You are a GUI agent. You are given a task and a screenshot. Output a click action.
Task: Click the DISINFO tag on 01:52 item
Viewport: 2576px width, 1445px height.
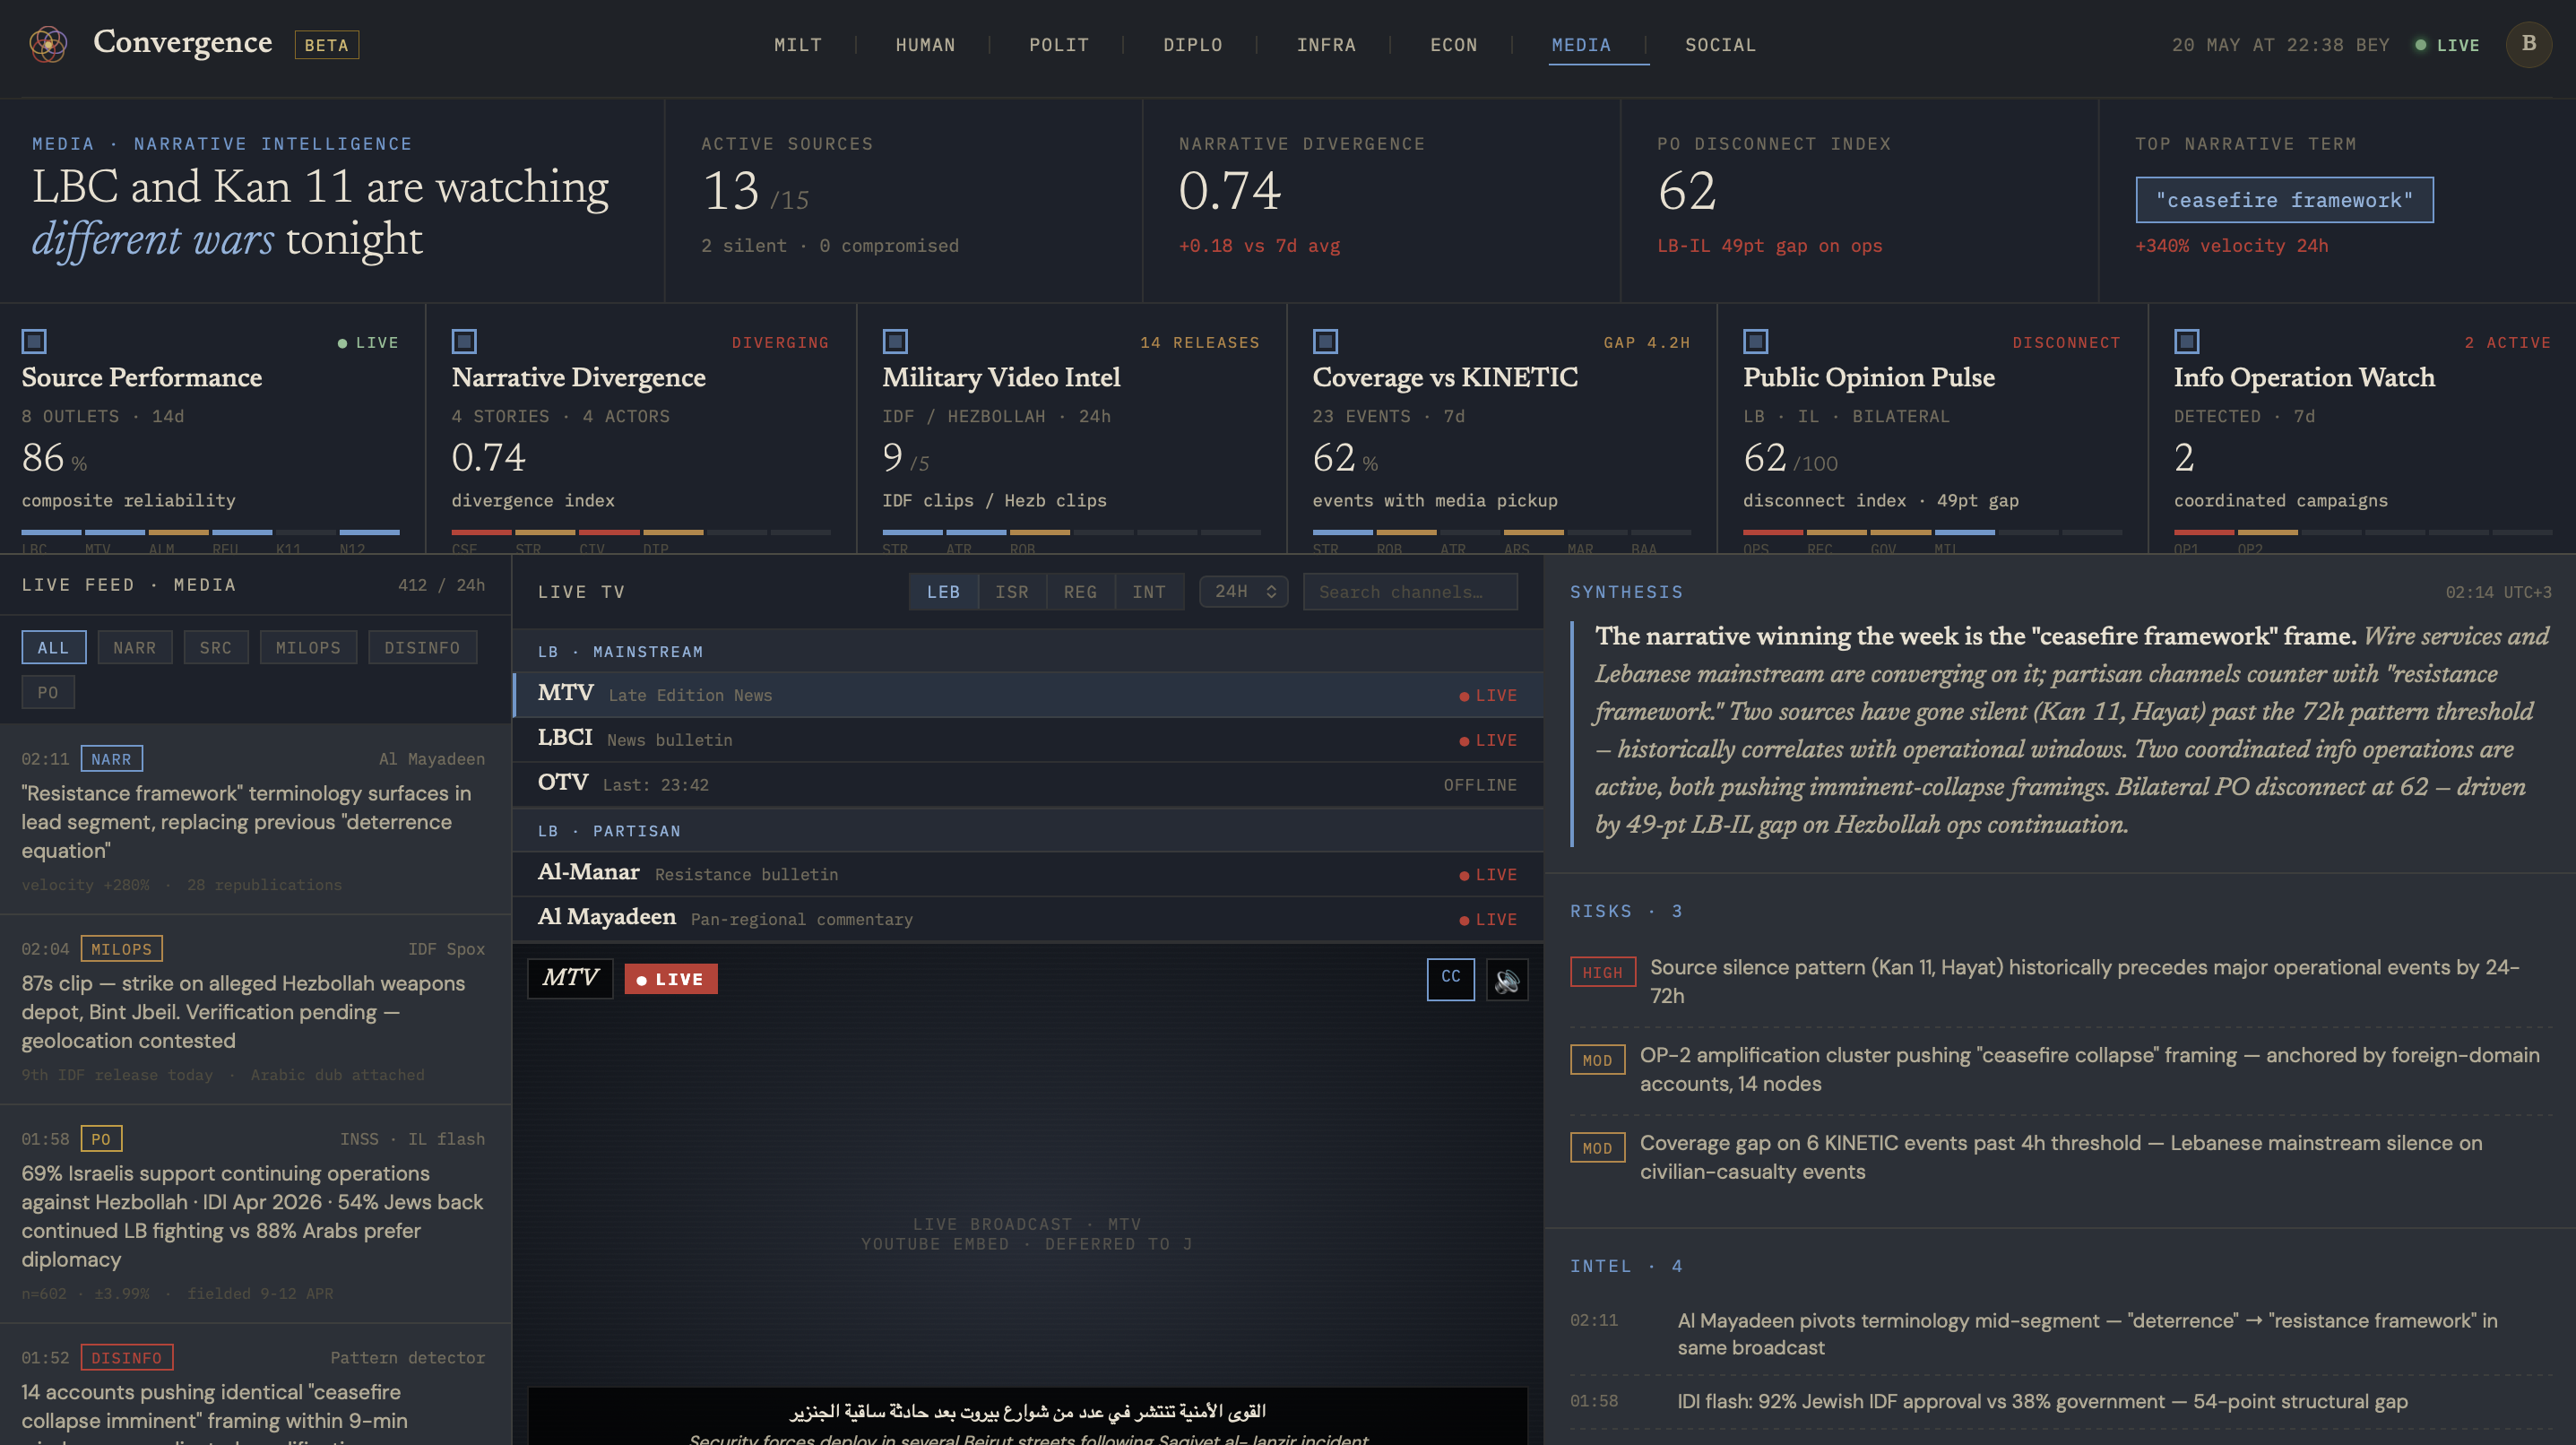[127, 1358]
